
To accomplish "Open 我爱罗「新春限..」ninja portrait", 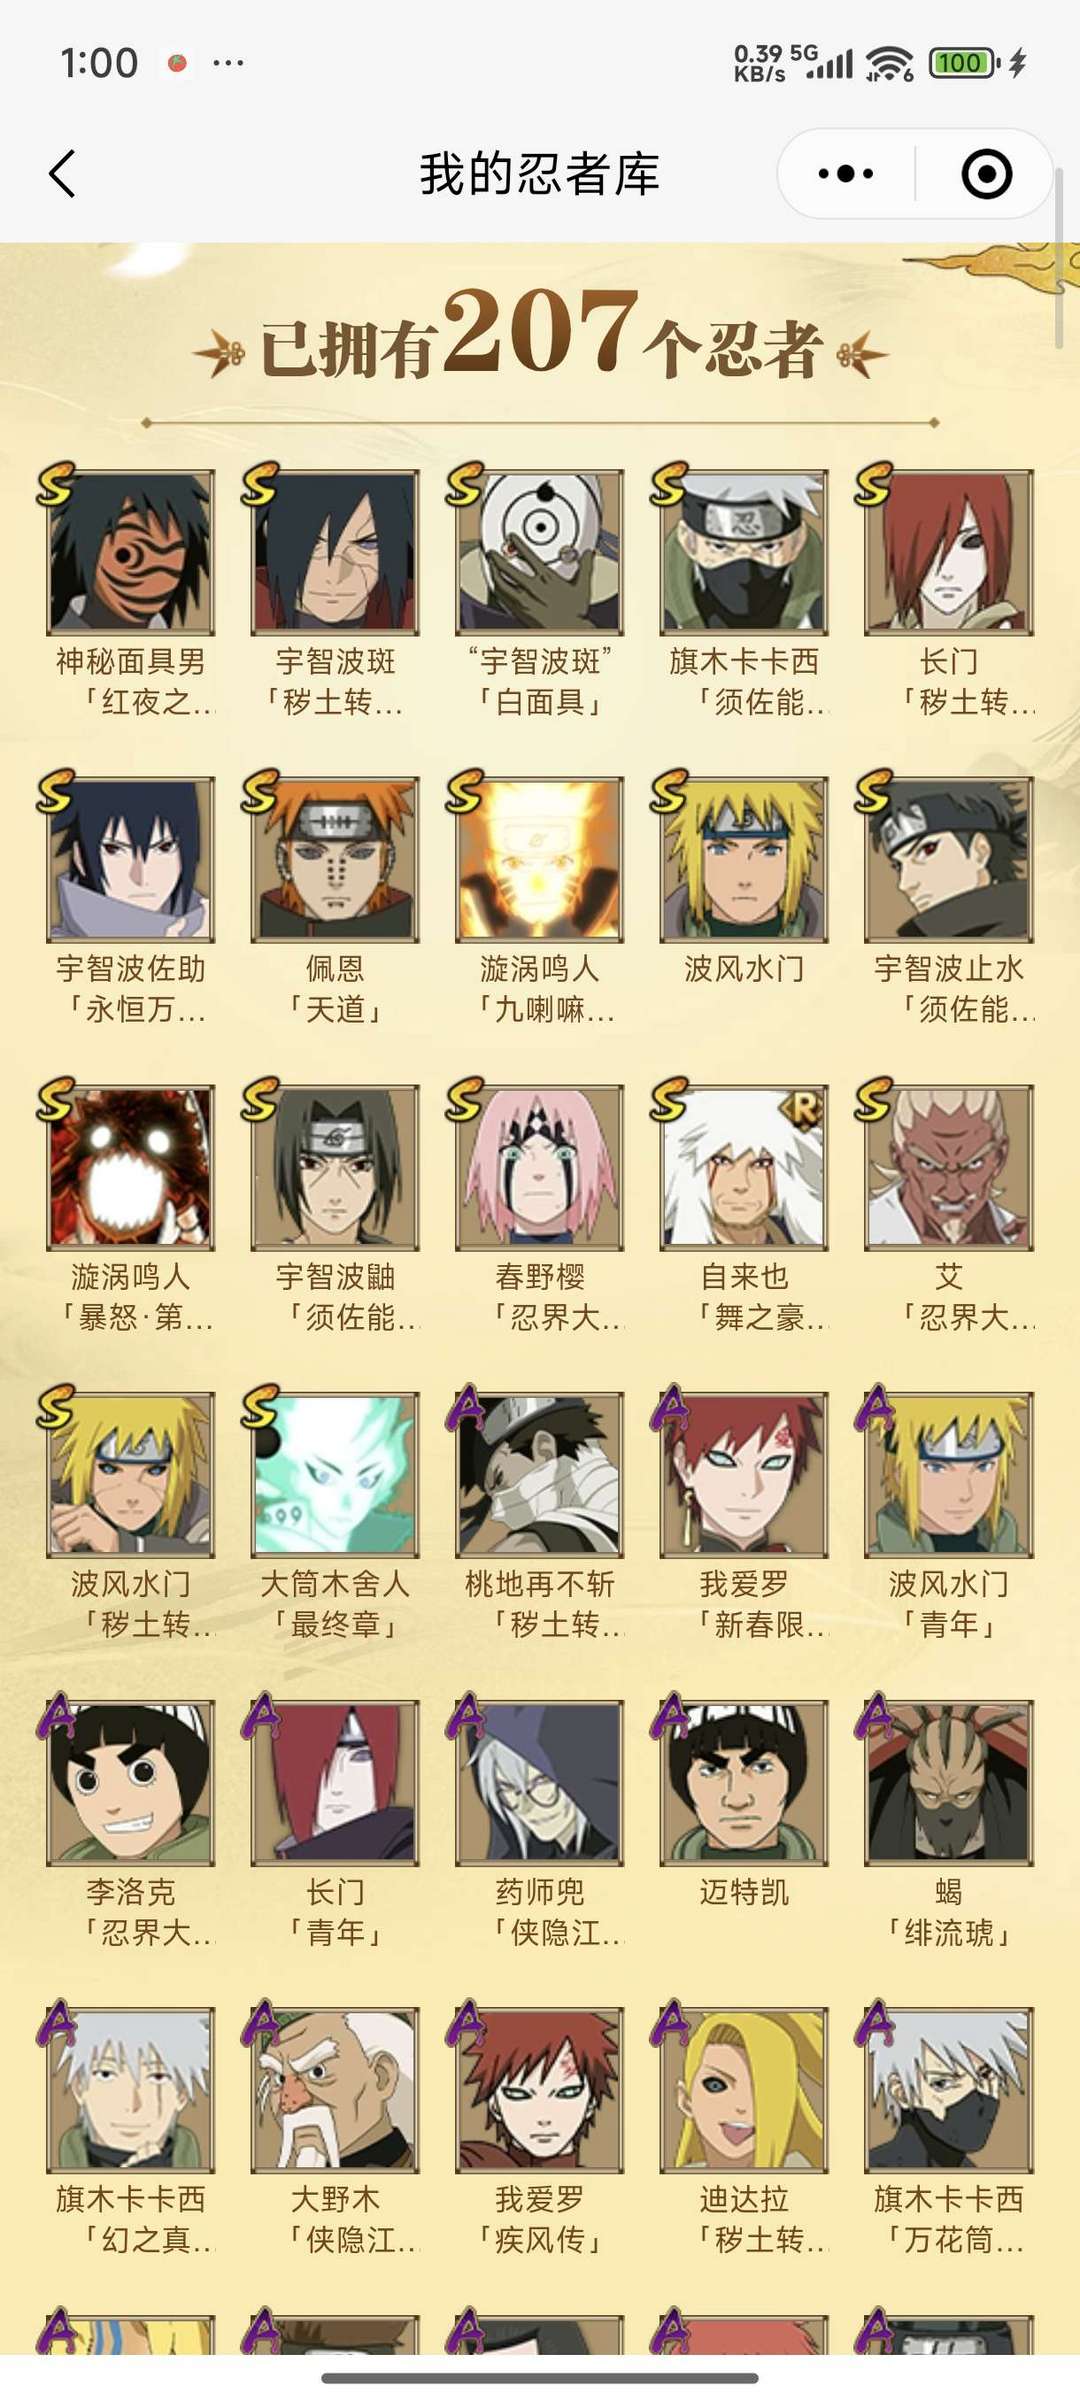I will tap(744, 1475).
